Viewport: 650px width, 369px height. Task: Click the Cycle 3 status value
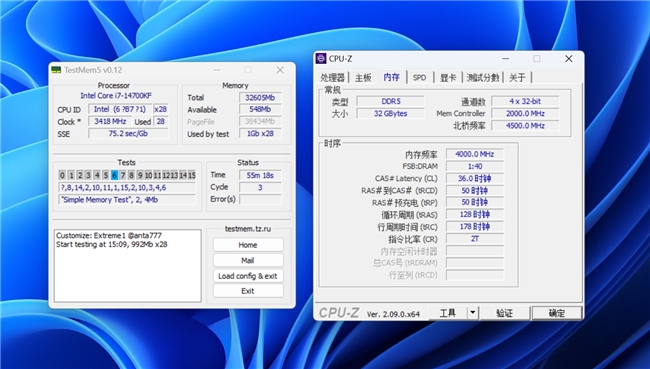tap(260, 187)
